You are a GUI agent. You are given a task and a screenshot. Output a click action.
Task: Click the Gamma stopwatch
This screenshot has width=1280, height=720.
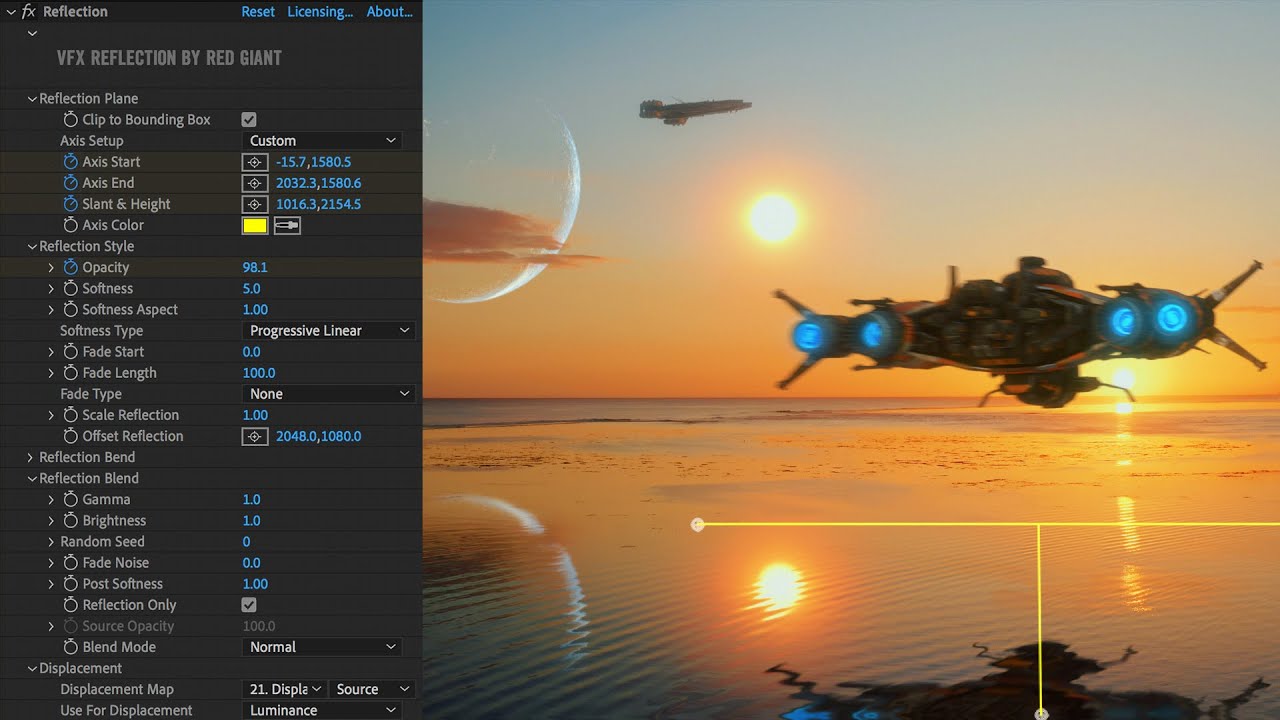tap(70, 499)
